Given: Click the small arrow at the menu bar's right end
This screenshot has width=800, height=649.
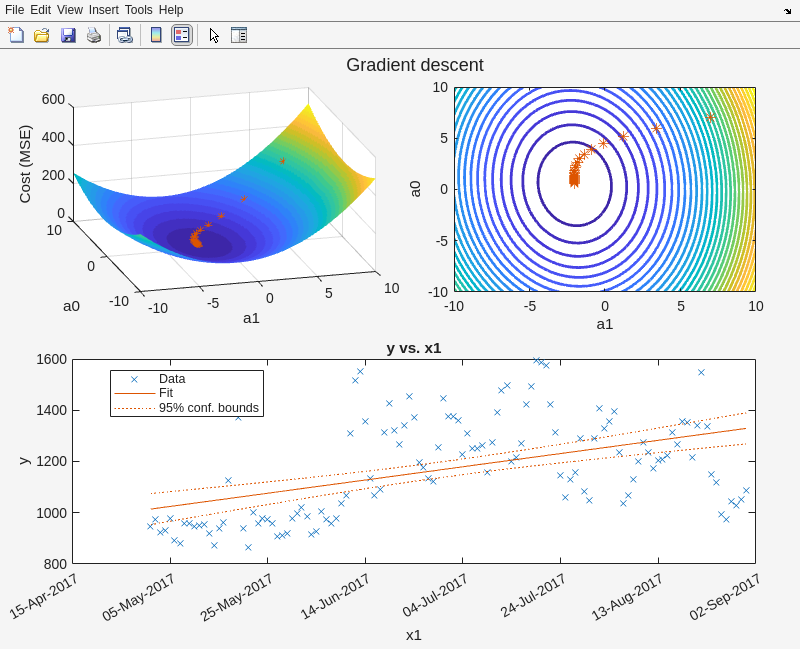Looking at the screenshot, I should [787, 10].
